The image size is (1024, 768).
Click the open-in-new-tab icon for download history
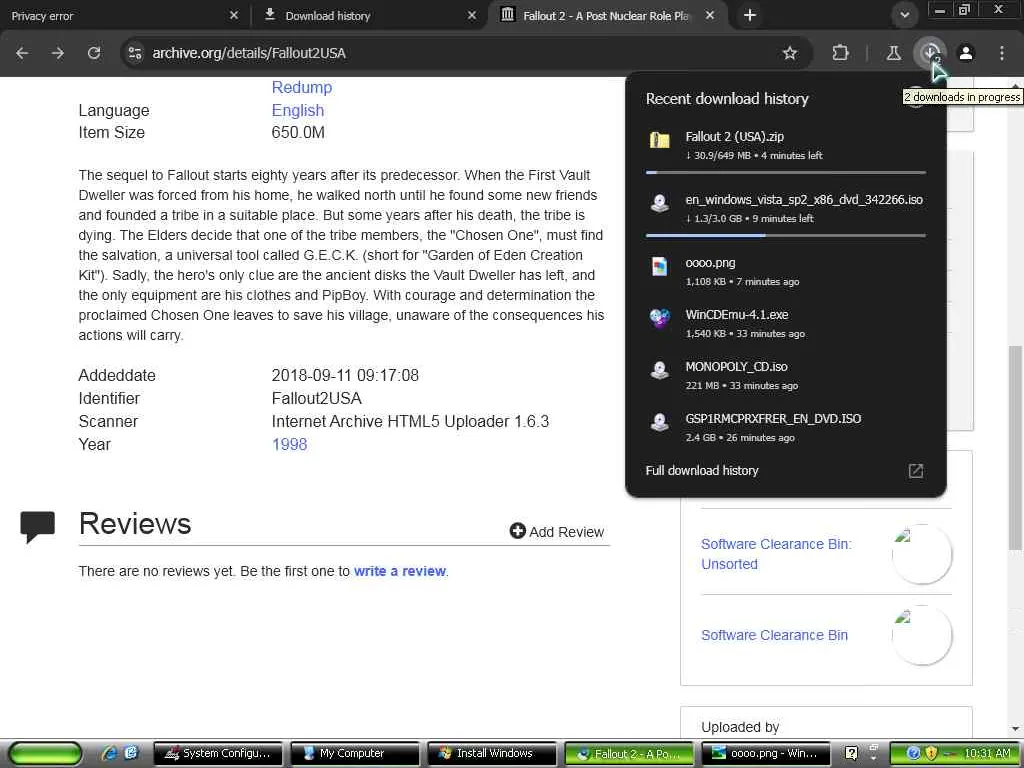(916, 471)
